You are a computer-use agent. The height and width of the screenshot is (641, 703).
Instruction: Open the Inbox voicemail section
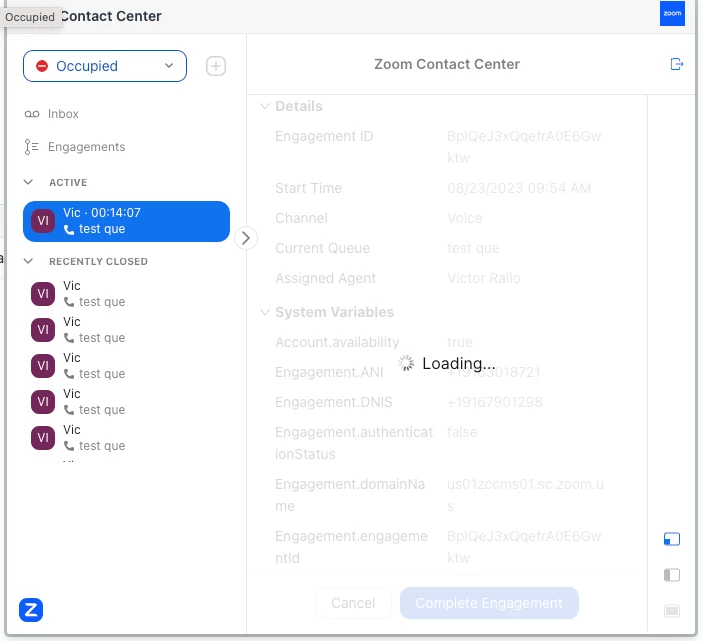[51, 114]
